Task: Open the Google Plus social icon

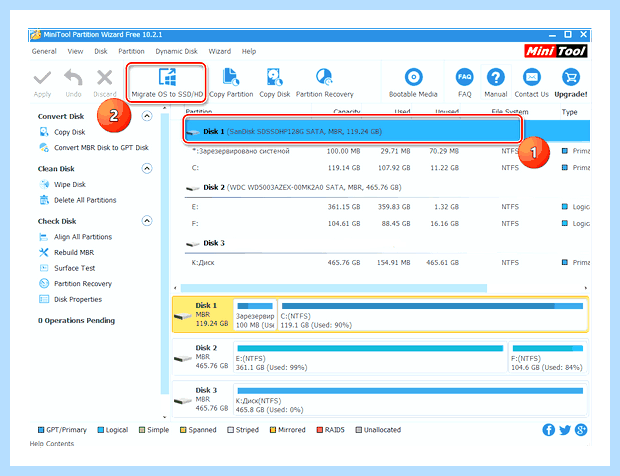Action: click(580, 430)
